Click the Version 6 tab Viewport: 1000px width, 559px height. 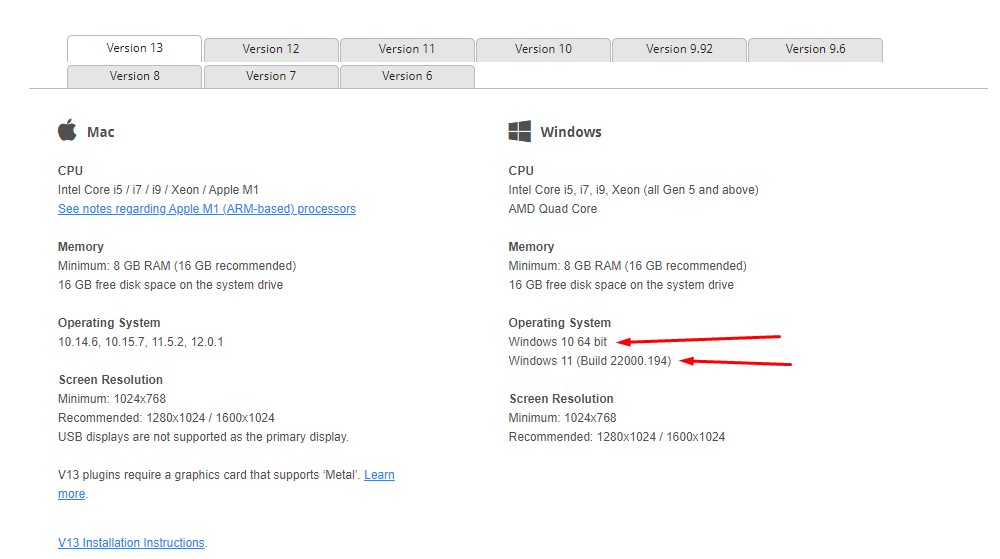coord(407,76)
